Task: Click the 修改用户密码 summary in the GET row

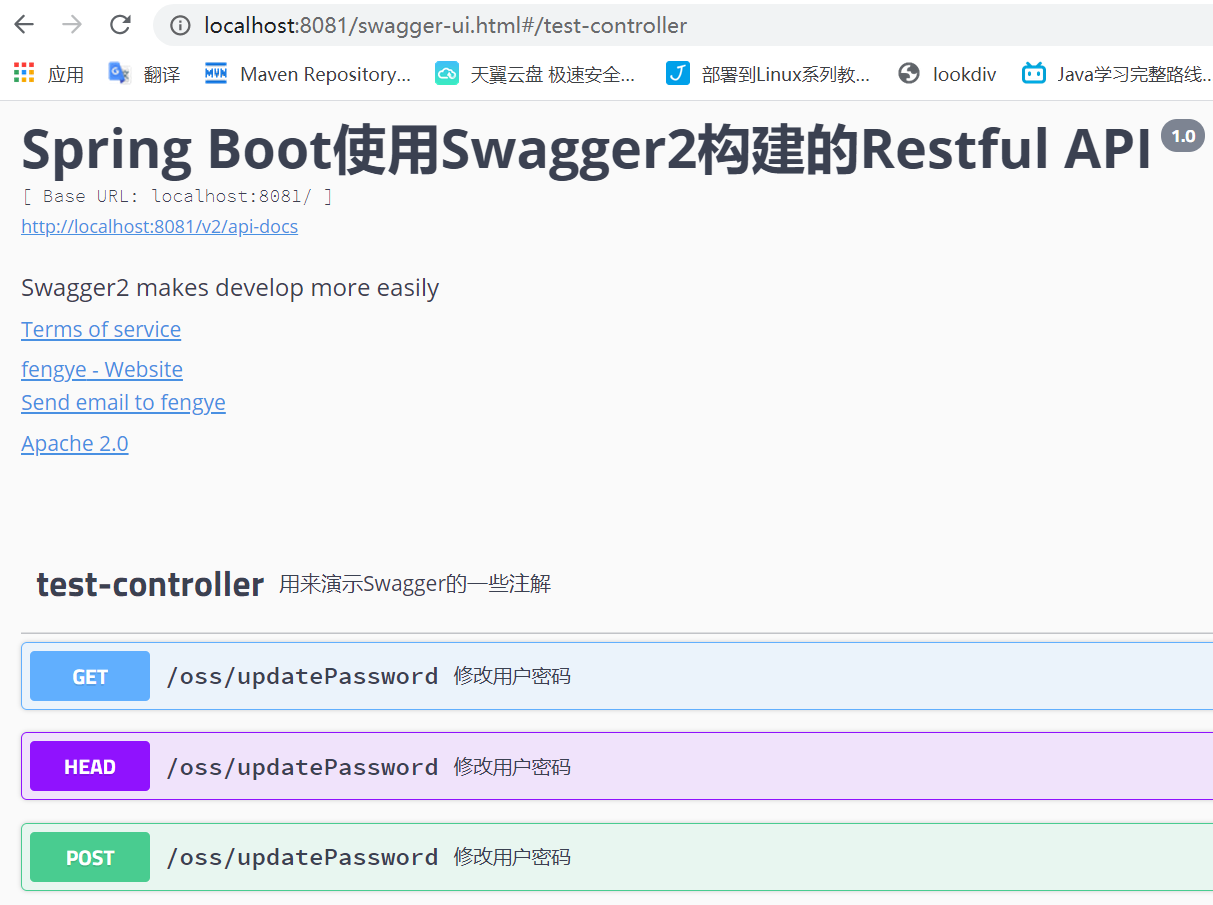Action: [512, 676]
